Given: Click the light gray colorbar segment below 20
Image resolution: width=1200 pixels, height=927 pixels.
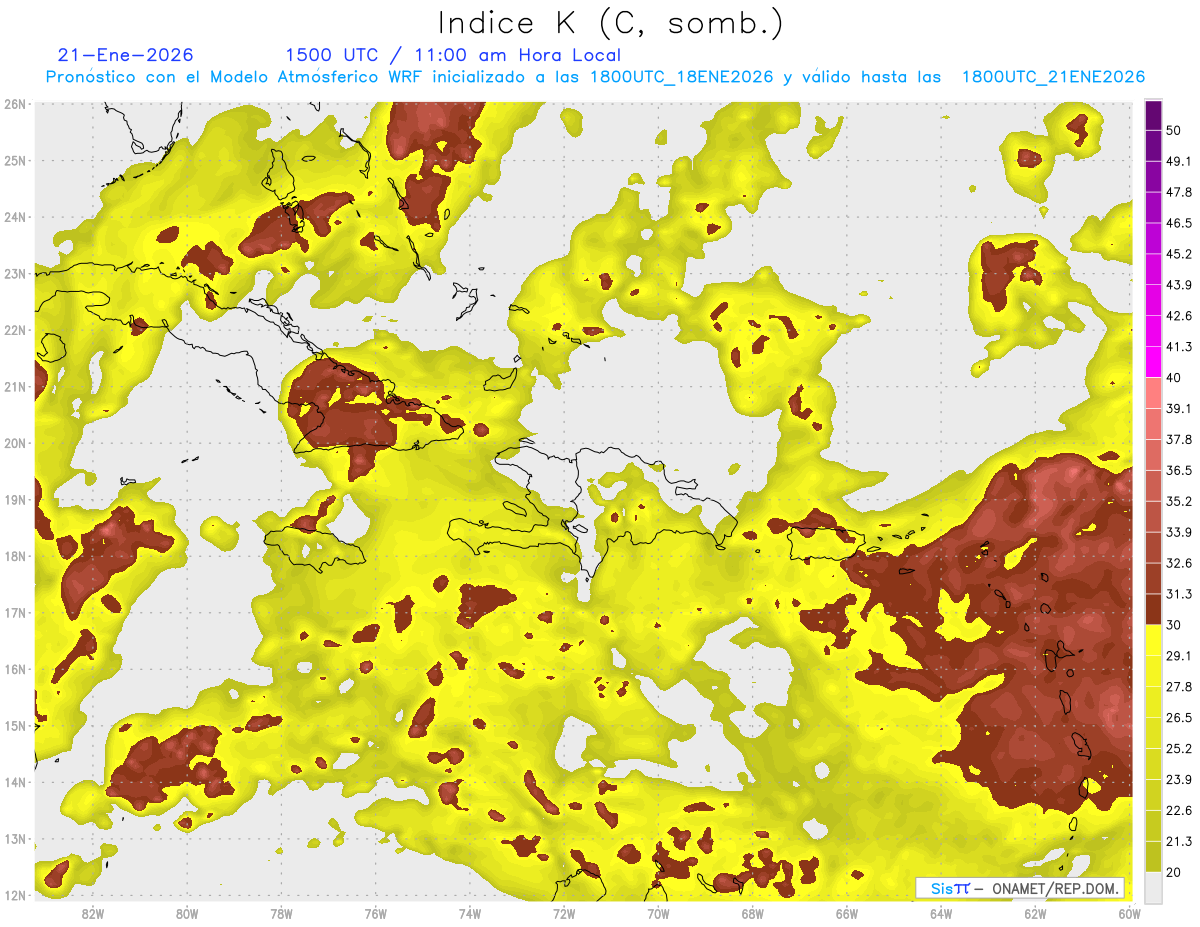Looking at the screenshot, I should 1153,887.
